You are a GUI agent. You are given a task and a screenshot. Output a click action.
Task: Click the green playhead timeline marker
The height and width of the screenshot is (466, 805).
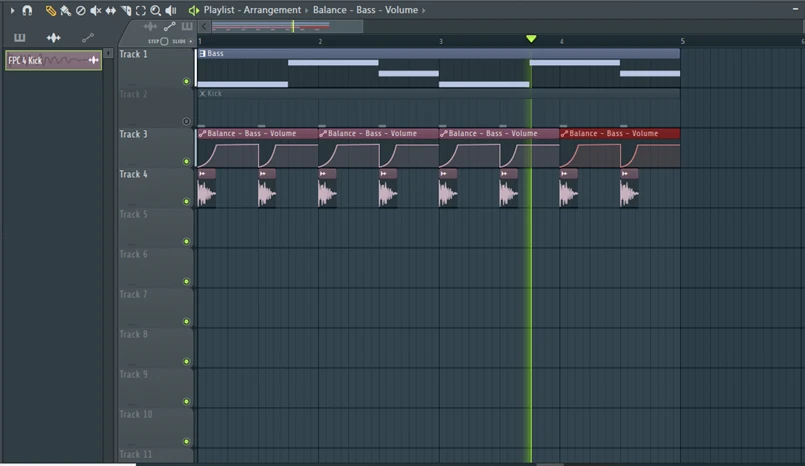pyautogui.click(x=531, y=39)
